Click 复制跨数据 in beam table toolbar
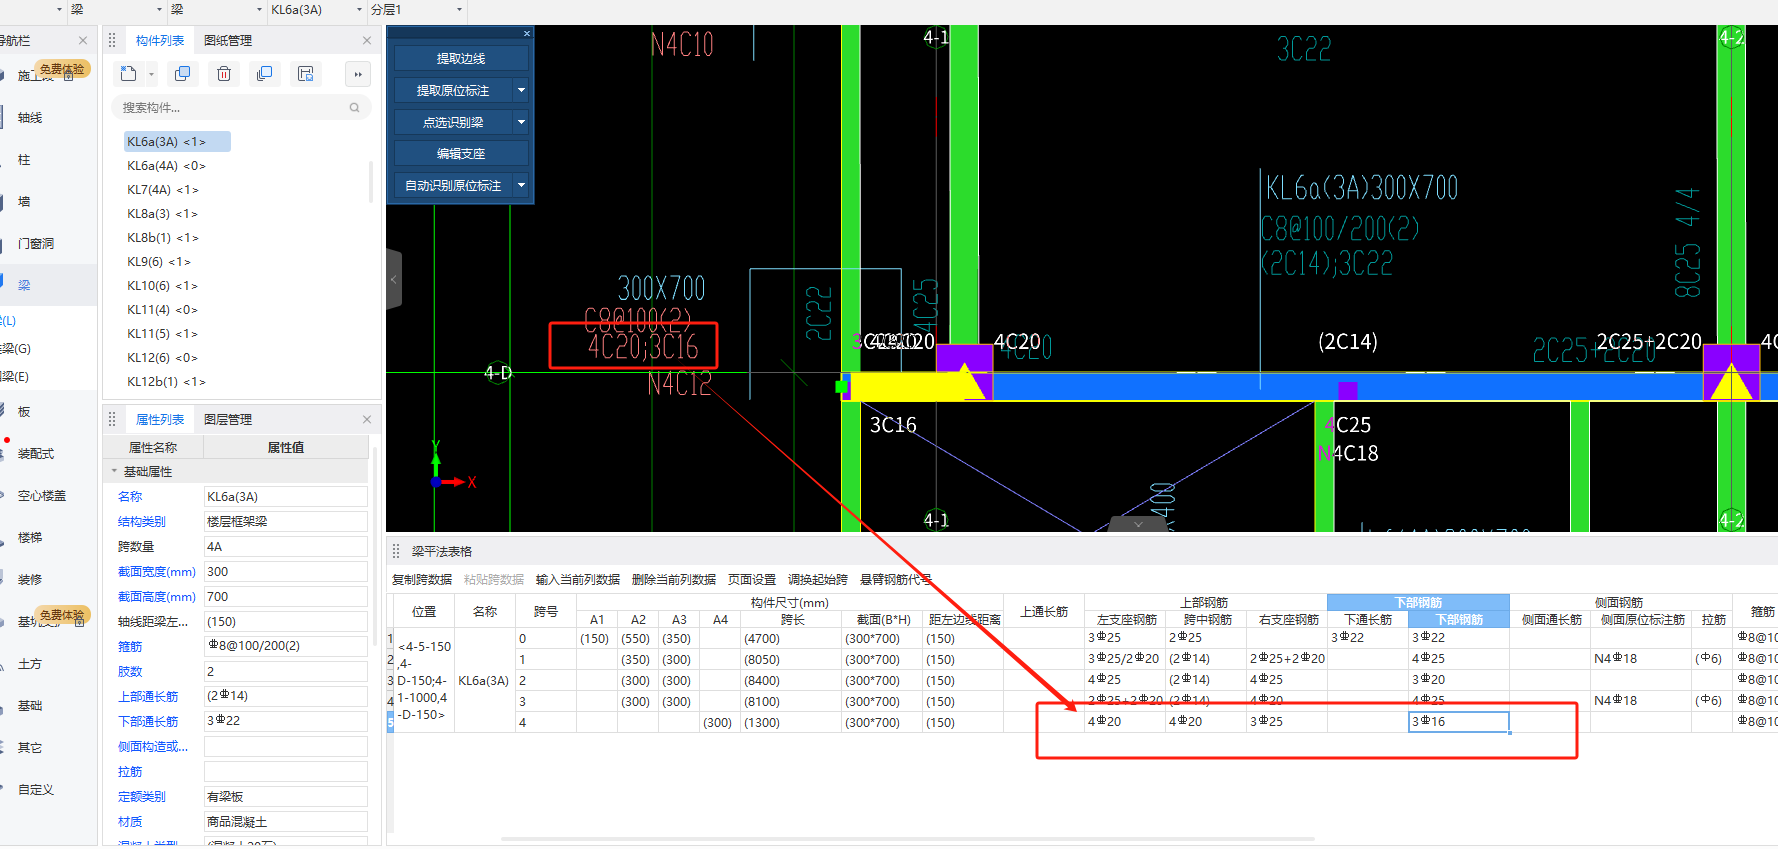Screen dimensions: 1778x849 click(x=422, y=580)
